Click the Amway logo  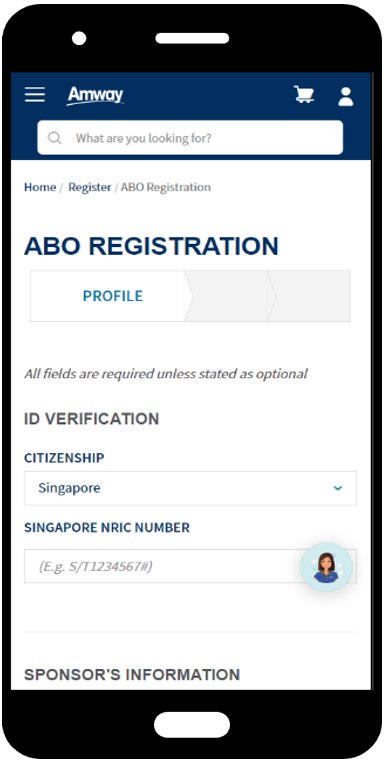pos(95,95)
